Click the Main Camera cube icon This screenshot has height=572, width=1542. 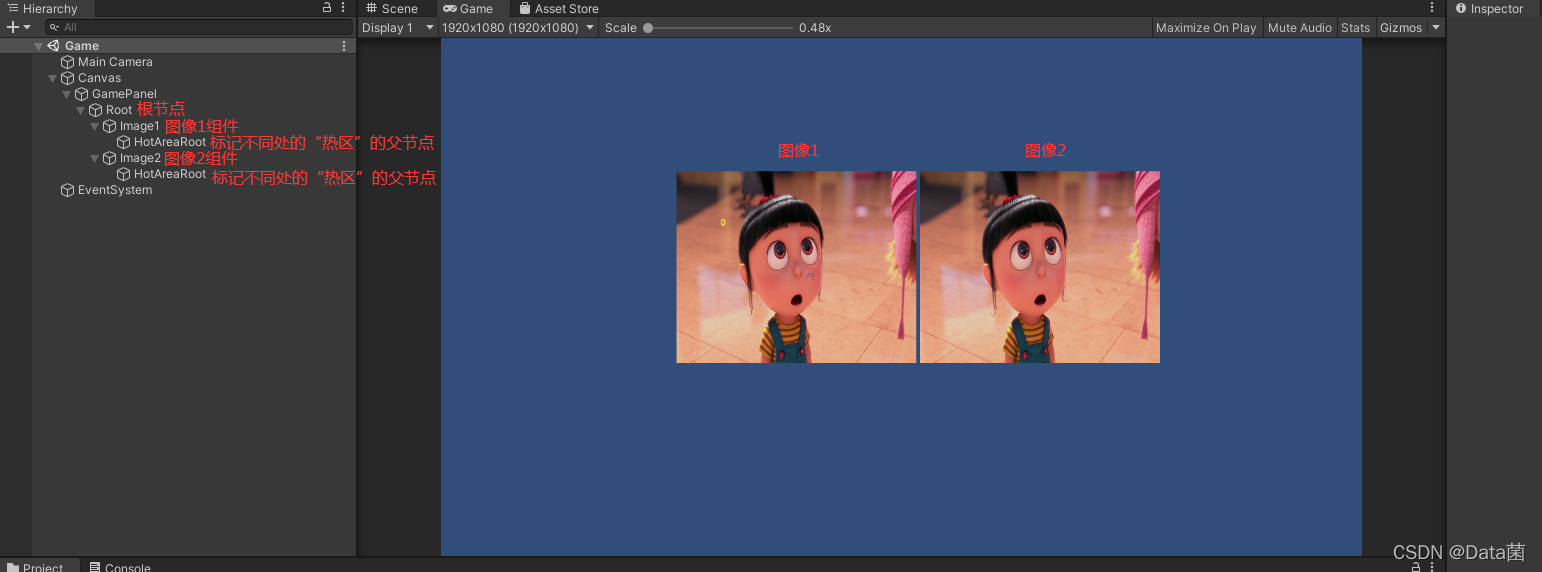click(67, 62)
